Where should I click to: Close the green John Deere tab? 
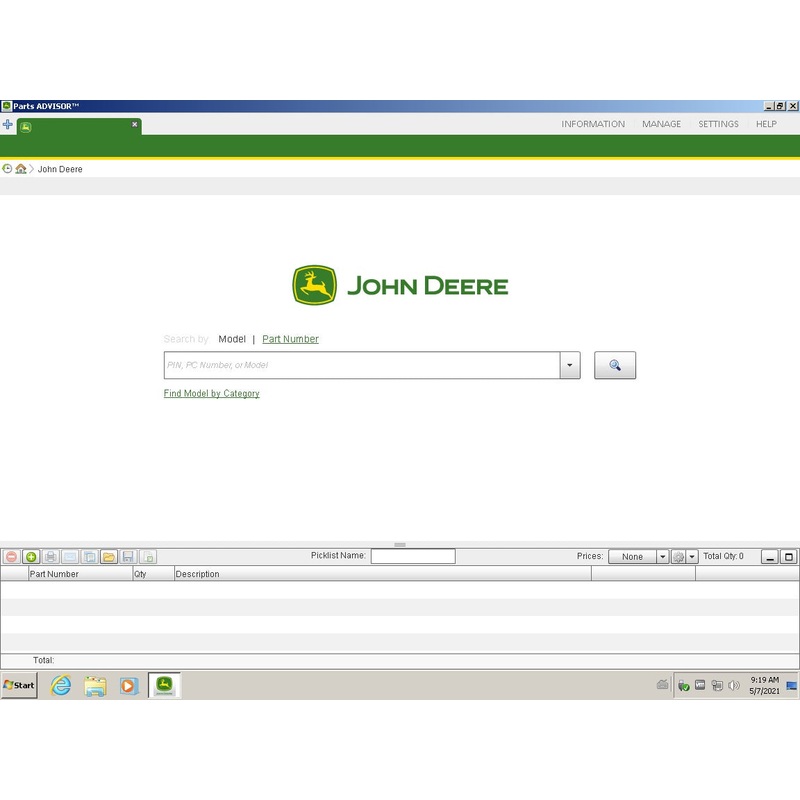(135, 124)
